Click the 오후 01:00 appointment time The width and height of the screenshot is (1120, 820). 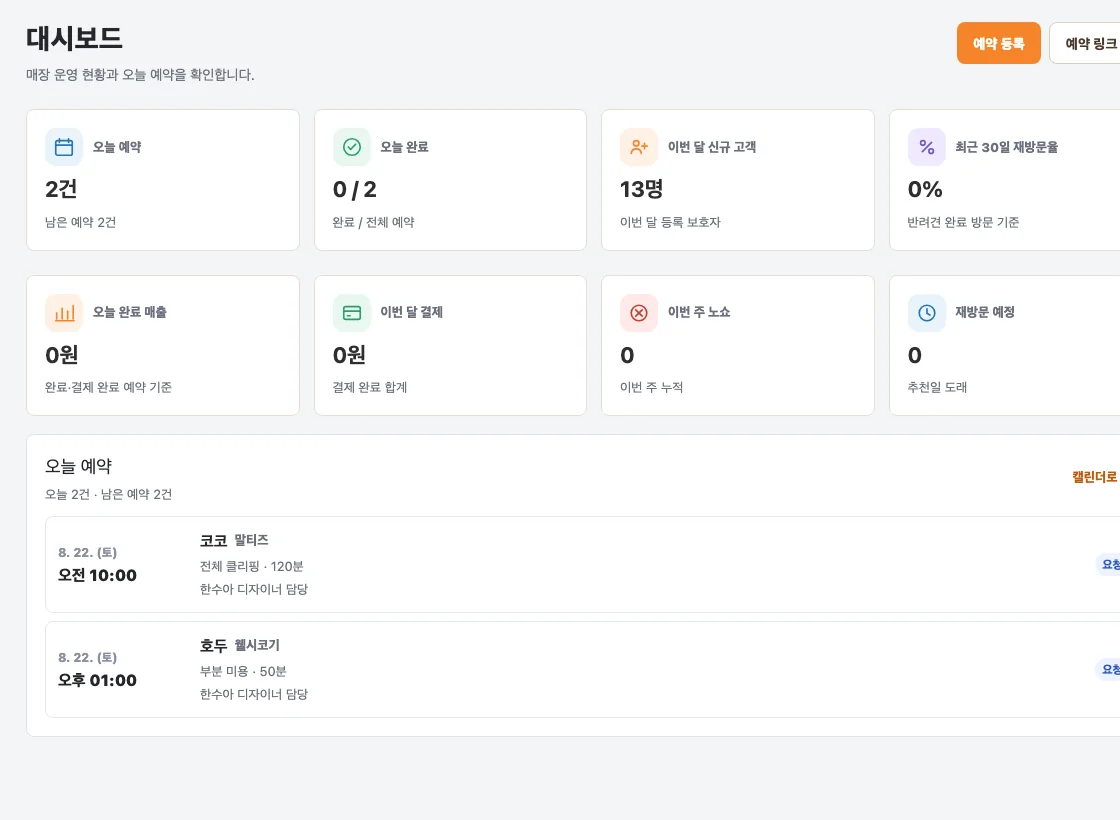(x=97, y=680)
